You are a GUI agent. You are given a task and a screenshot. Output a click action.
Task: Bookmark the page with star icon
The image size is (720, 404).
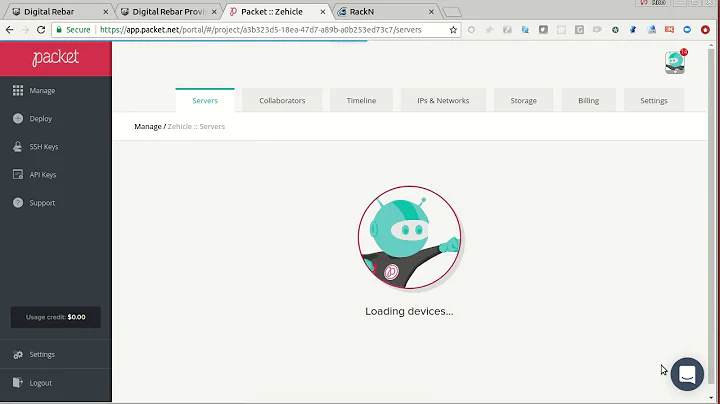(453, 30)
